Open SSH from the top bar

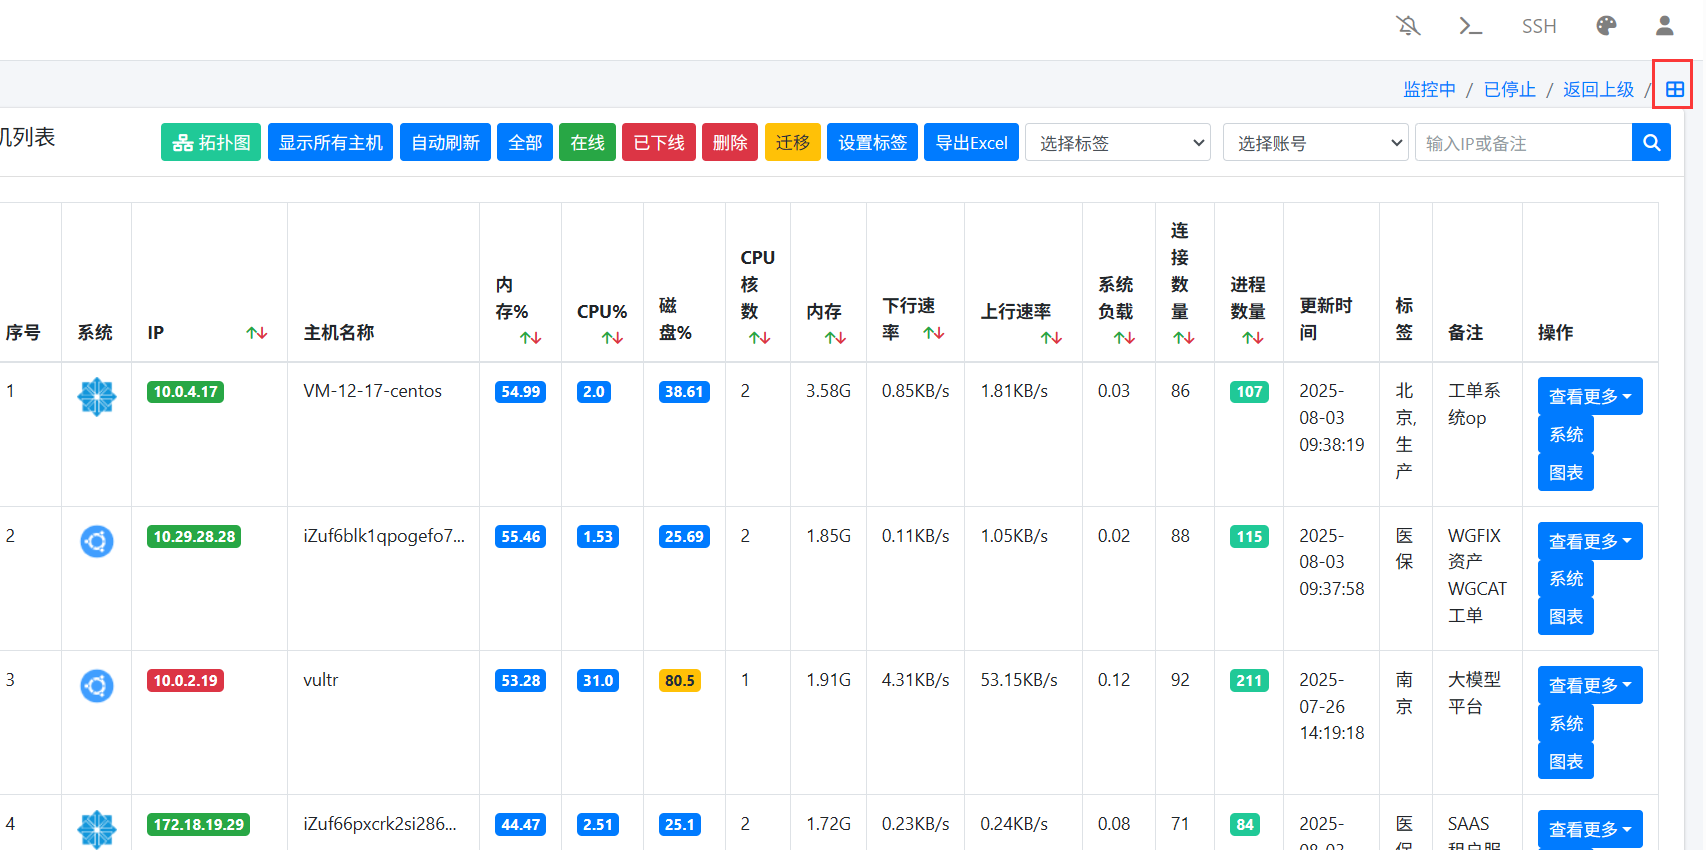(x=1539, y=26)
